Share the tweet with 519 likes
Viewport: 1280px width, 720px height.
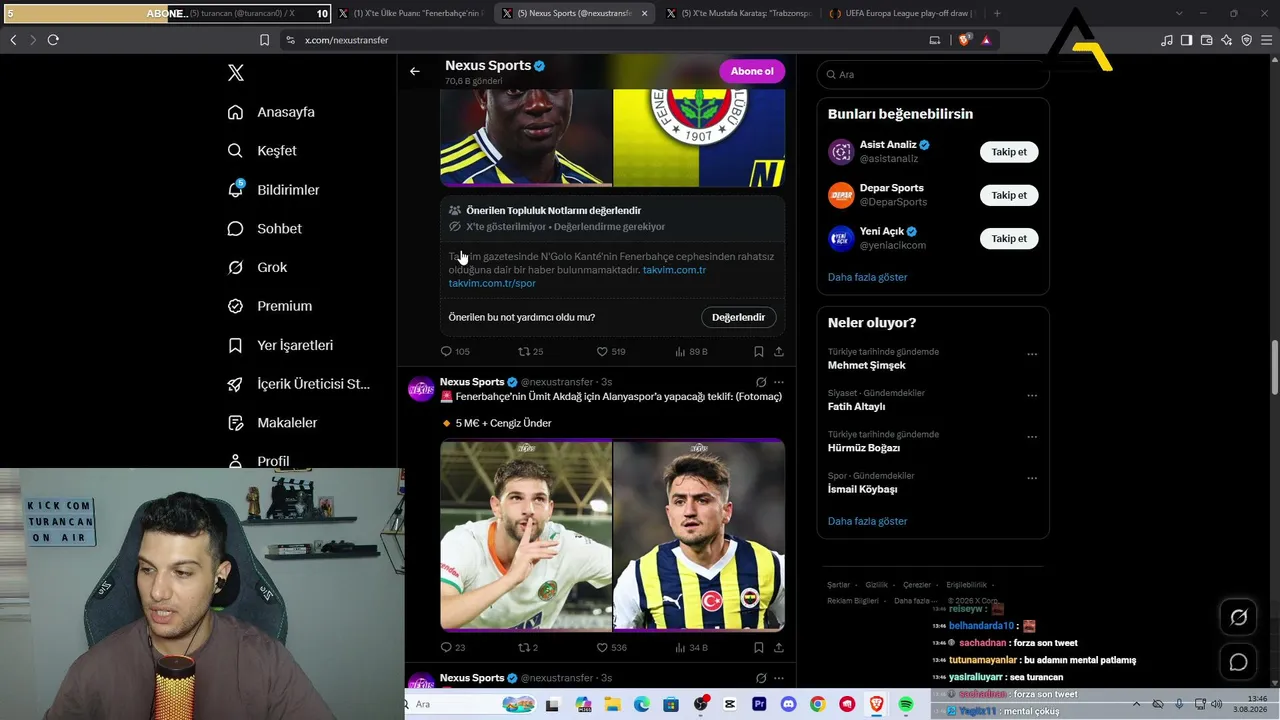(x=779, y=352)
